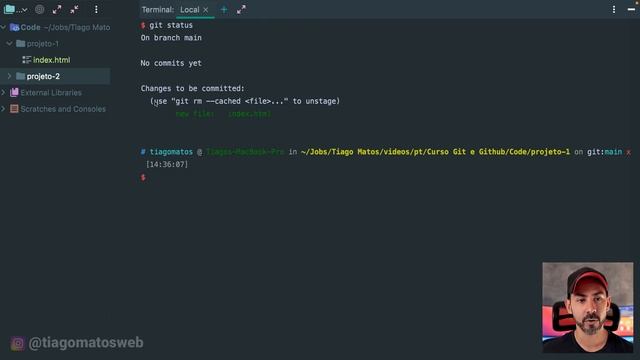Click the terminal input prompt line
640x360 pixels.
tap(143, 177)
